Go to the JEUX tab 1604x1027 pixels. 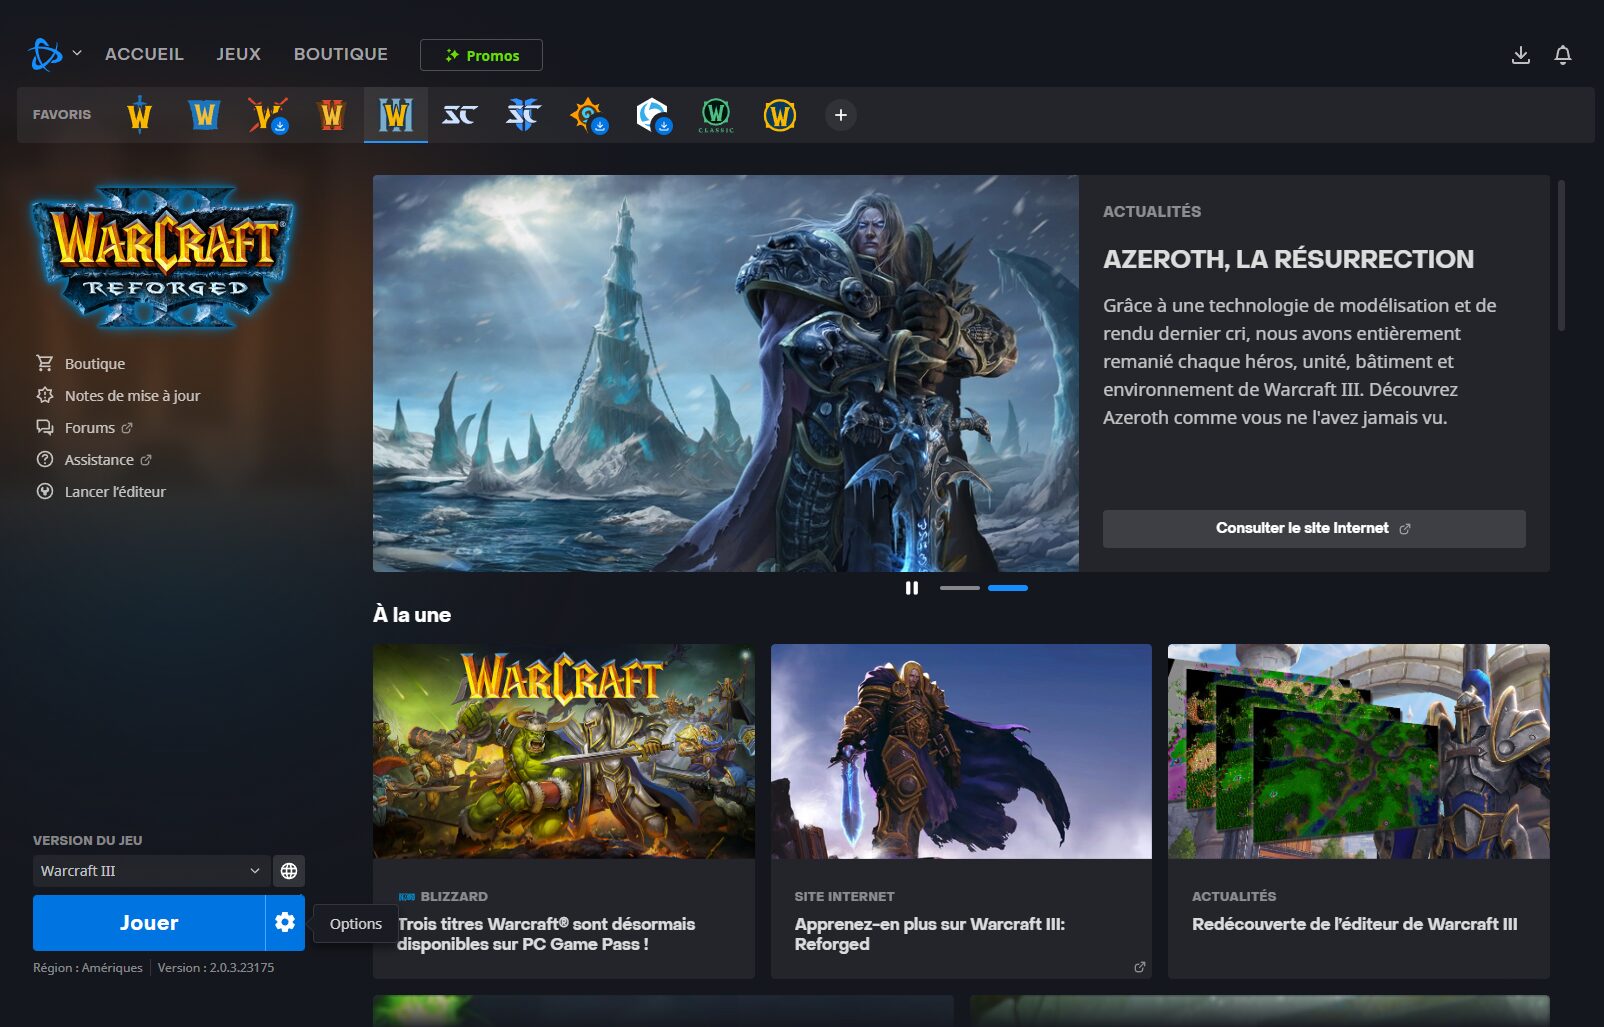point(238,54)
